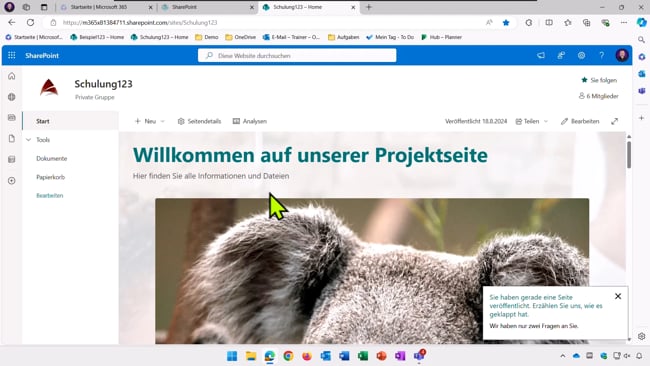Screen dimensions: 650x366
Task: Open the account profile picture
Action: [x=622, y=55]
